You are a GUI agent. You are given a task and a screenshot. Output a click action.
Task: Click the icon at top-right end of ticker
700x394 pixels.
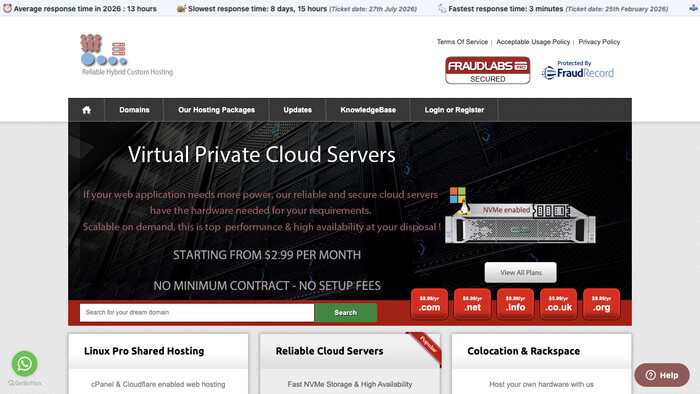[x=694, y=8]
